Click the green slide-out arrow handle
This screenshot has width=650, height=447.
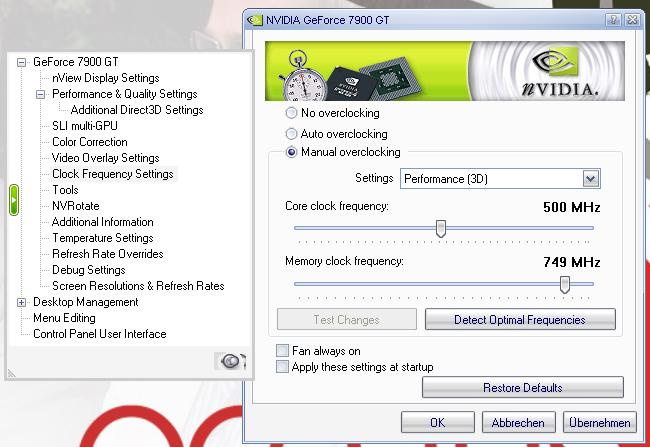click(x=14, y=200)
